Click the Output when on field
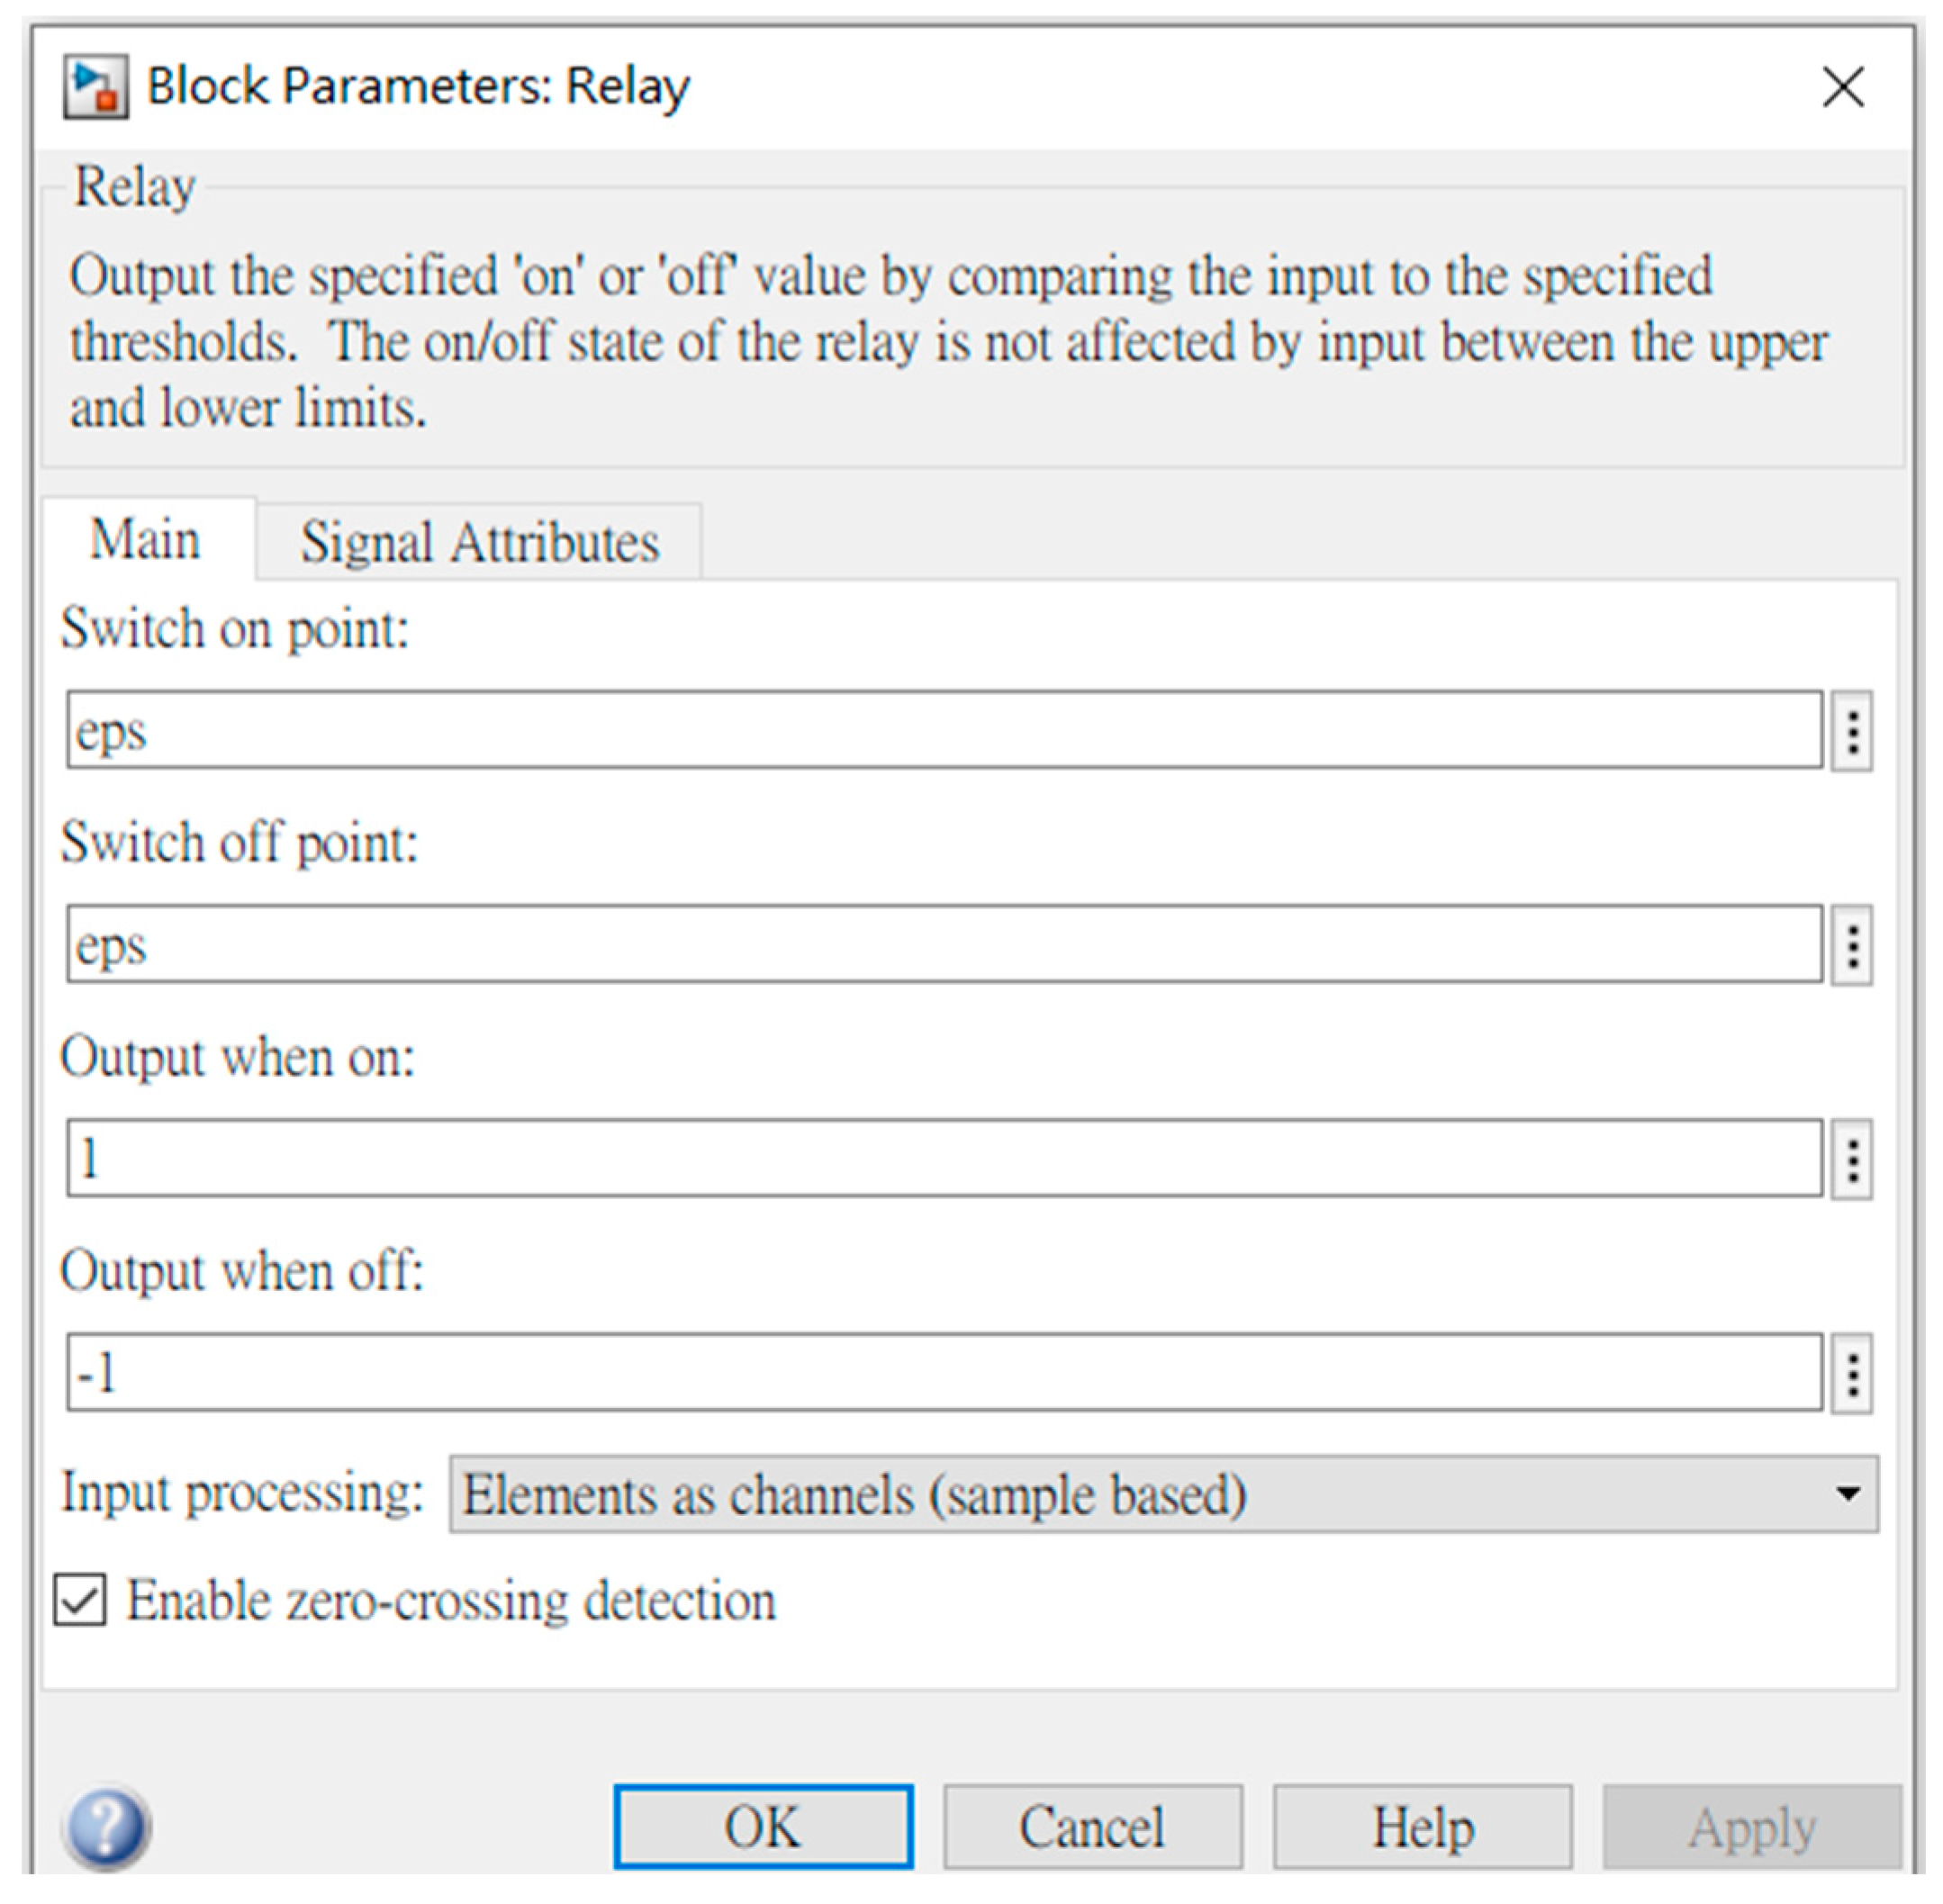This screenshot has height=1904, width=1943. (944, 1159)
